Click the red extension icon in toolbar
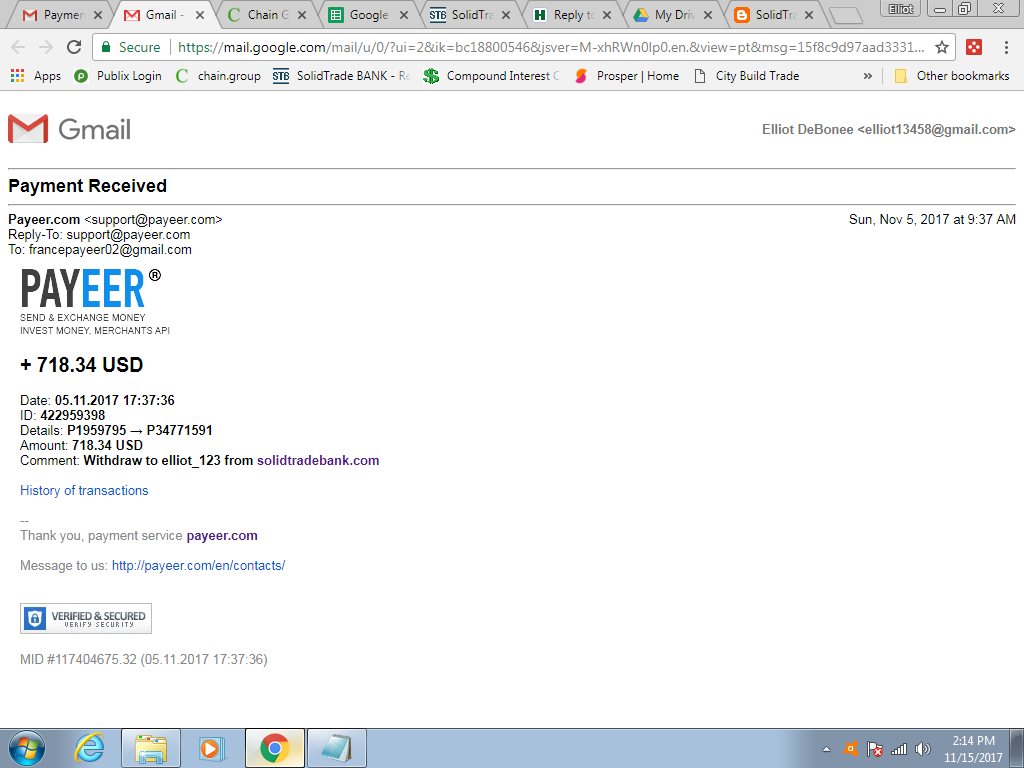1024x768 pixels. tap(973, 47)
